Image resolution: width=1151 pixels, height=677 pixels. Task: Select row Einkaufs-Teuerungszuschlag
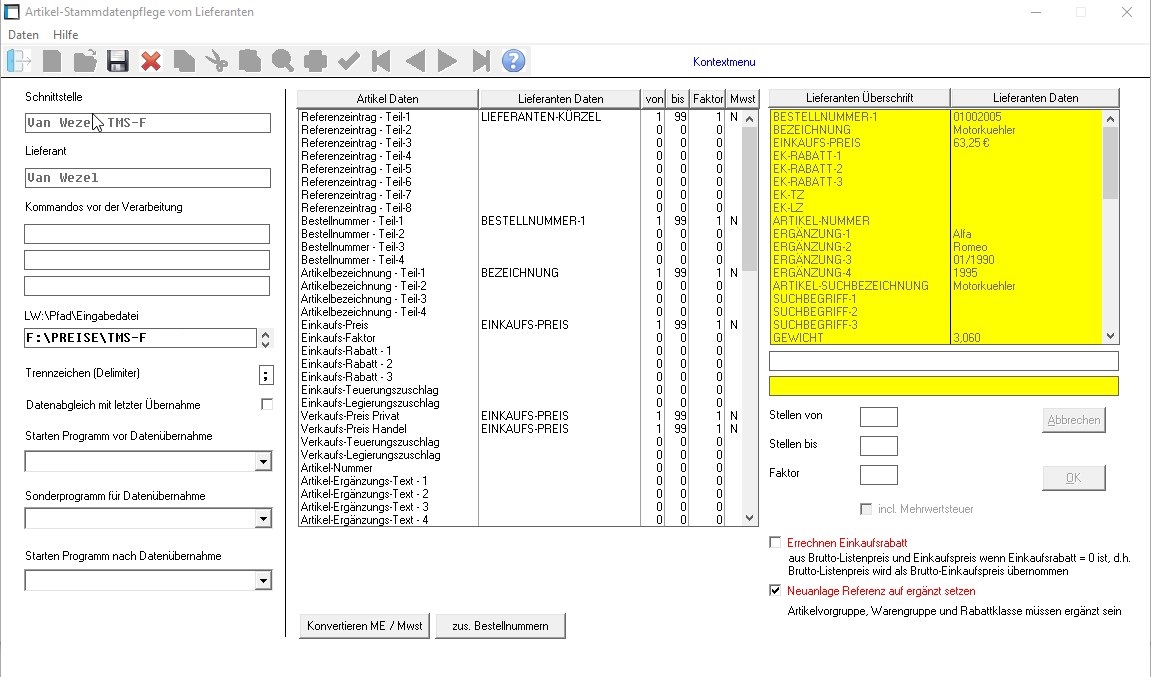pyautogui.click(x=520, y=390)
